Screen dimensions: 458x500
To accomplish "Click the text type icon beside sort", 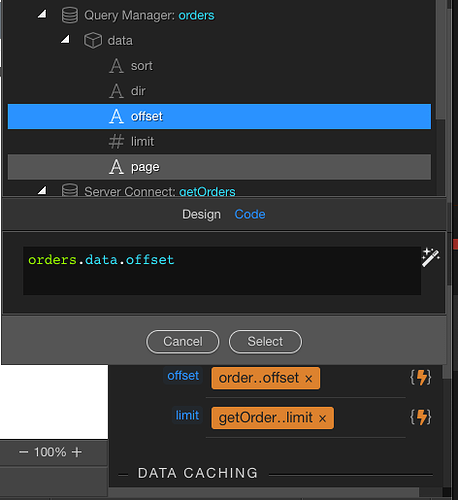I will click(x=116, y=66).
